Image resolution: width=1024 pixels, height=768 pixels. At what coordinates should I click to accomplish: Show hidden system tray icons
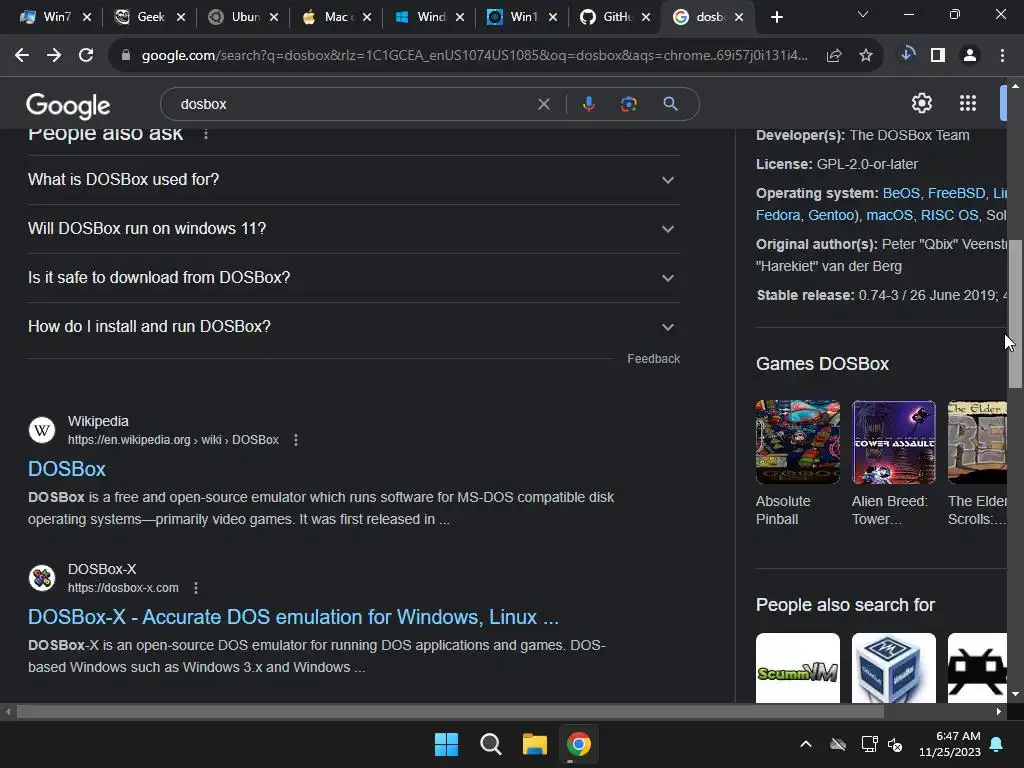(806, 744)
